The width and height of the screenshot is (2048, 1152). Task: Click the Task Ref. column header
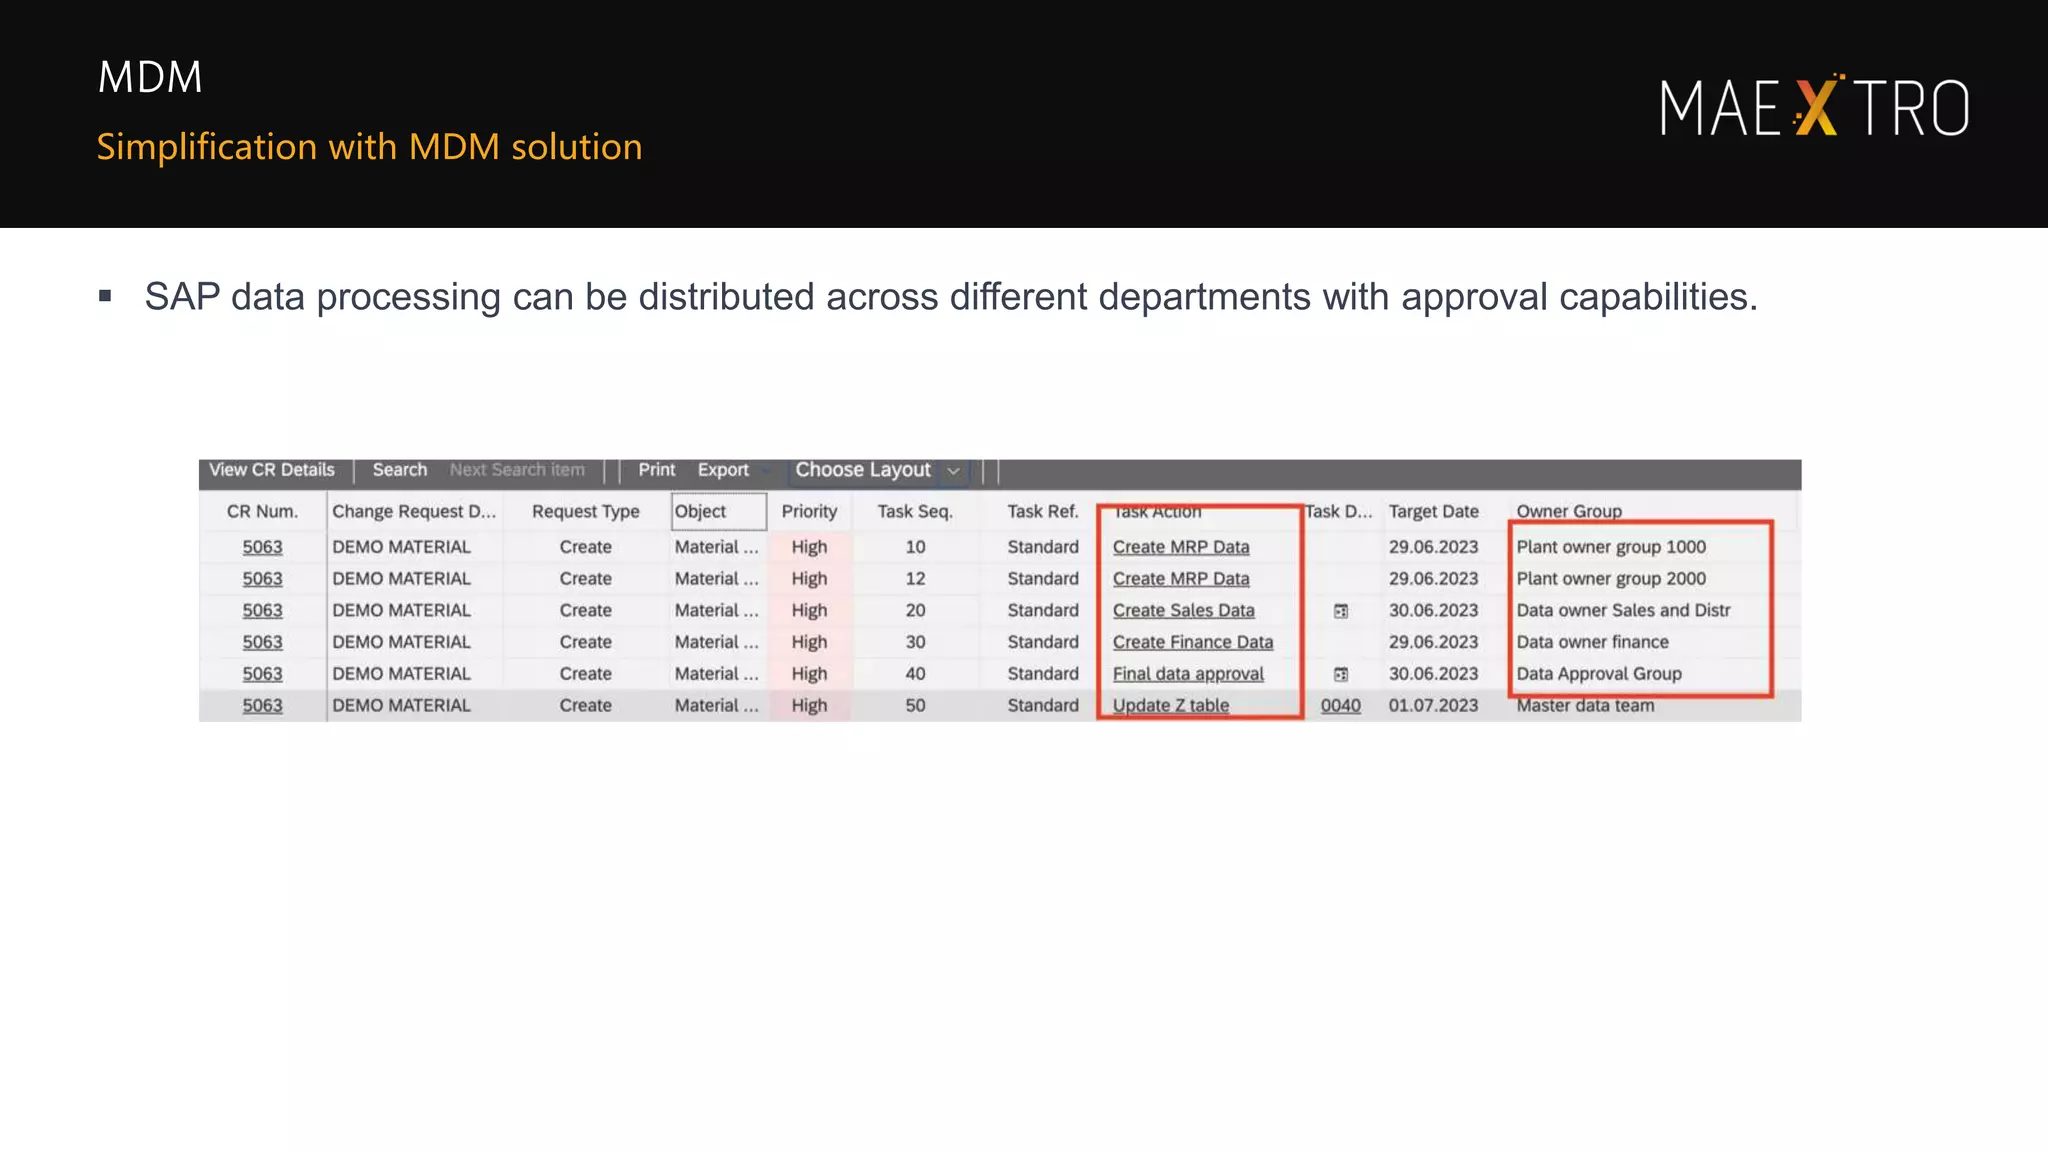tap(1042, 511)
